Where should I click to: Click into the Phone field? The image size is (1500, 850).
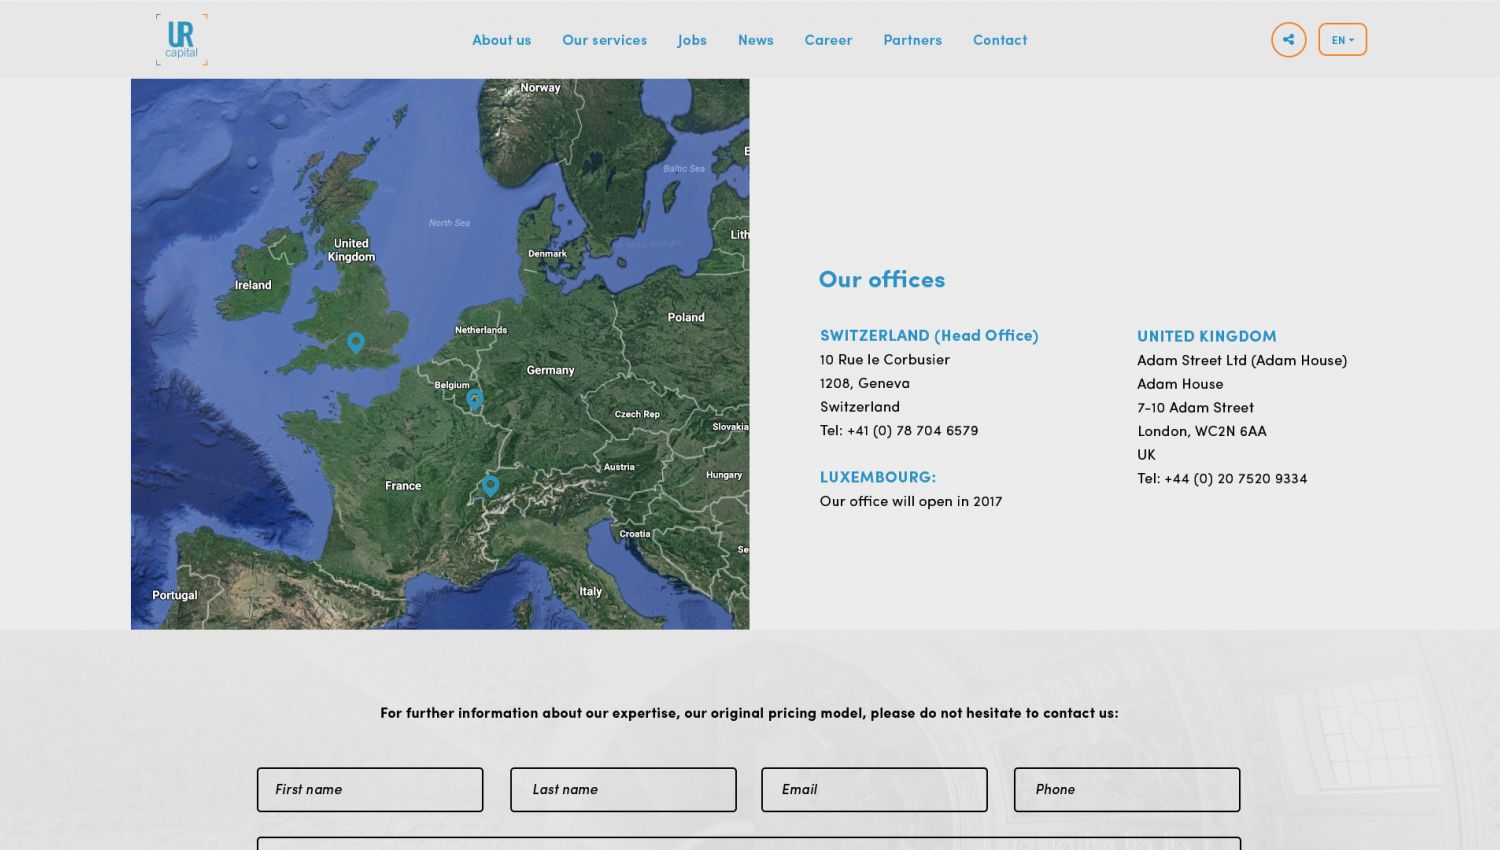1127,790
